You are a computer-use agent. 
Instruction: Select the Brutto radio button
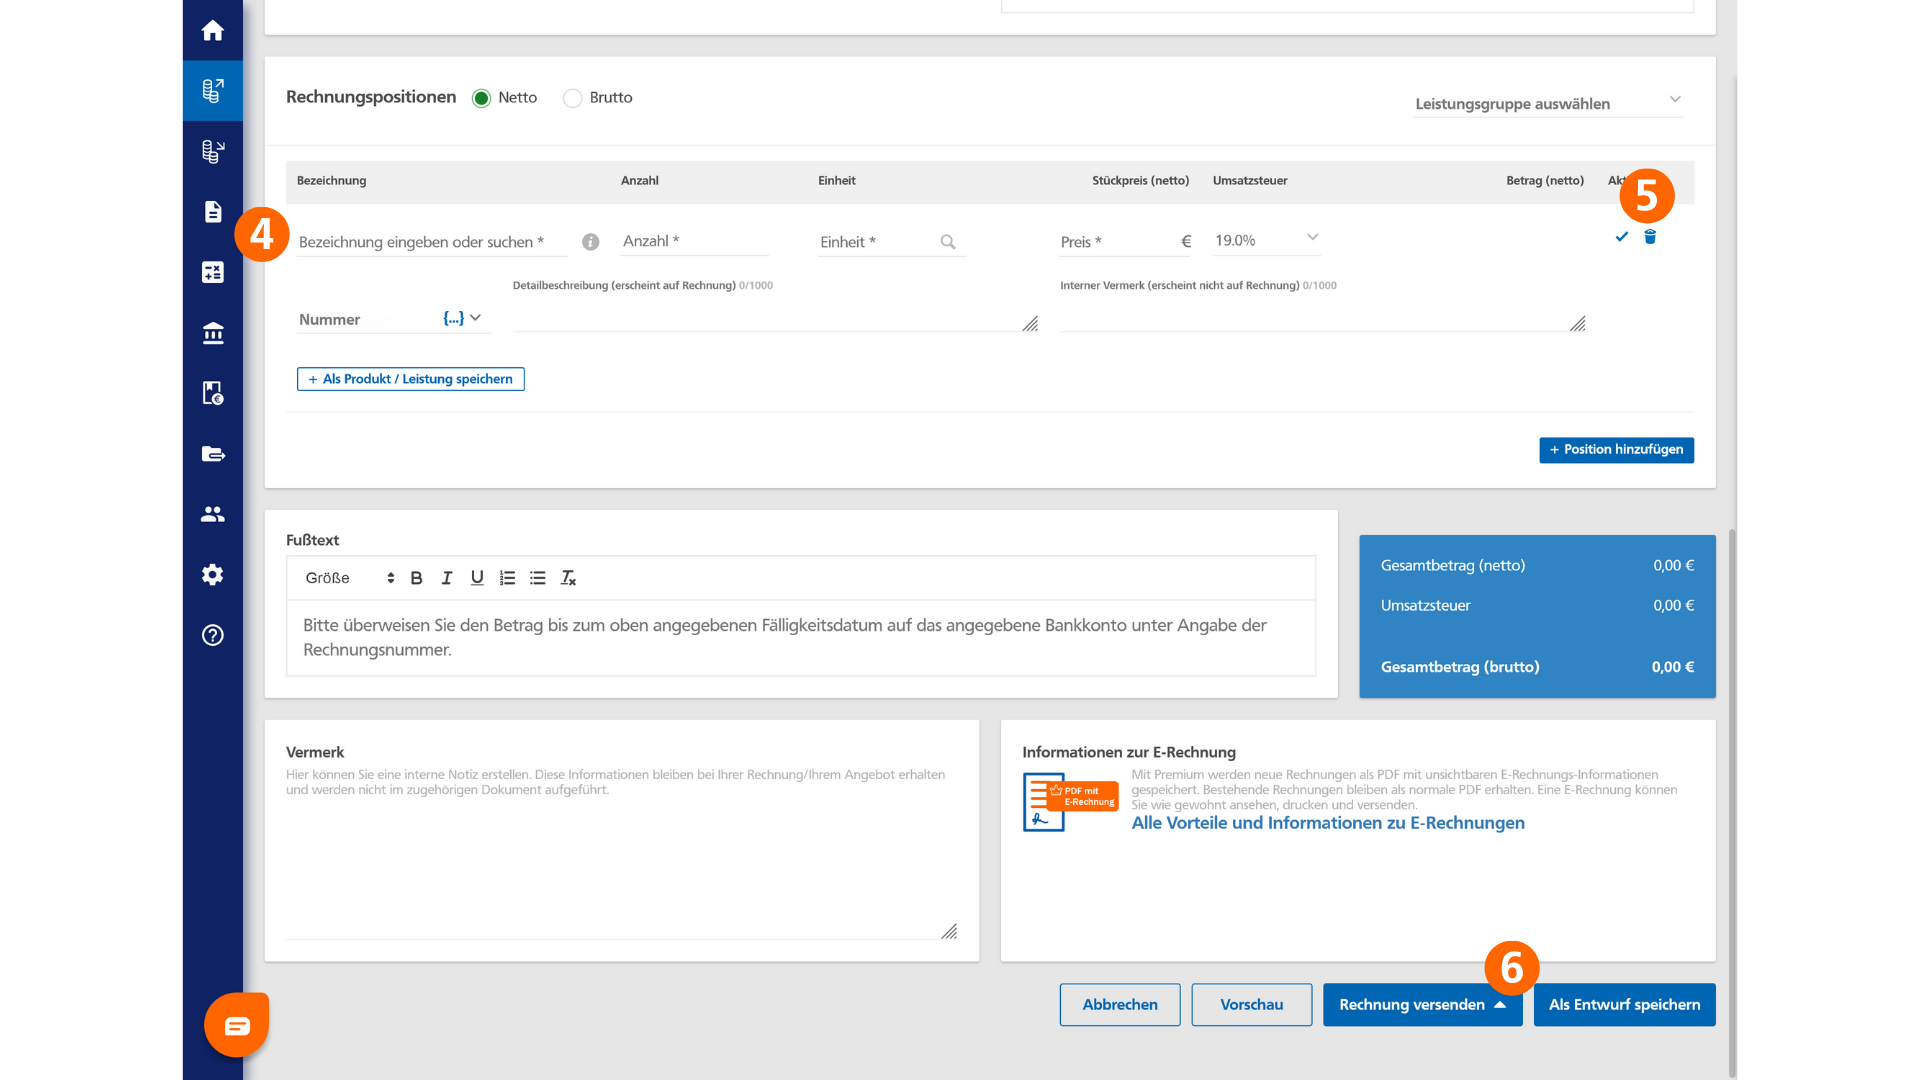[572, 98]
